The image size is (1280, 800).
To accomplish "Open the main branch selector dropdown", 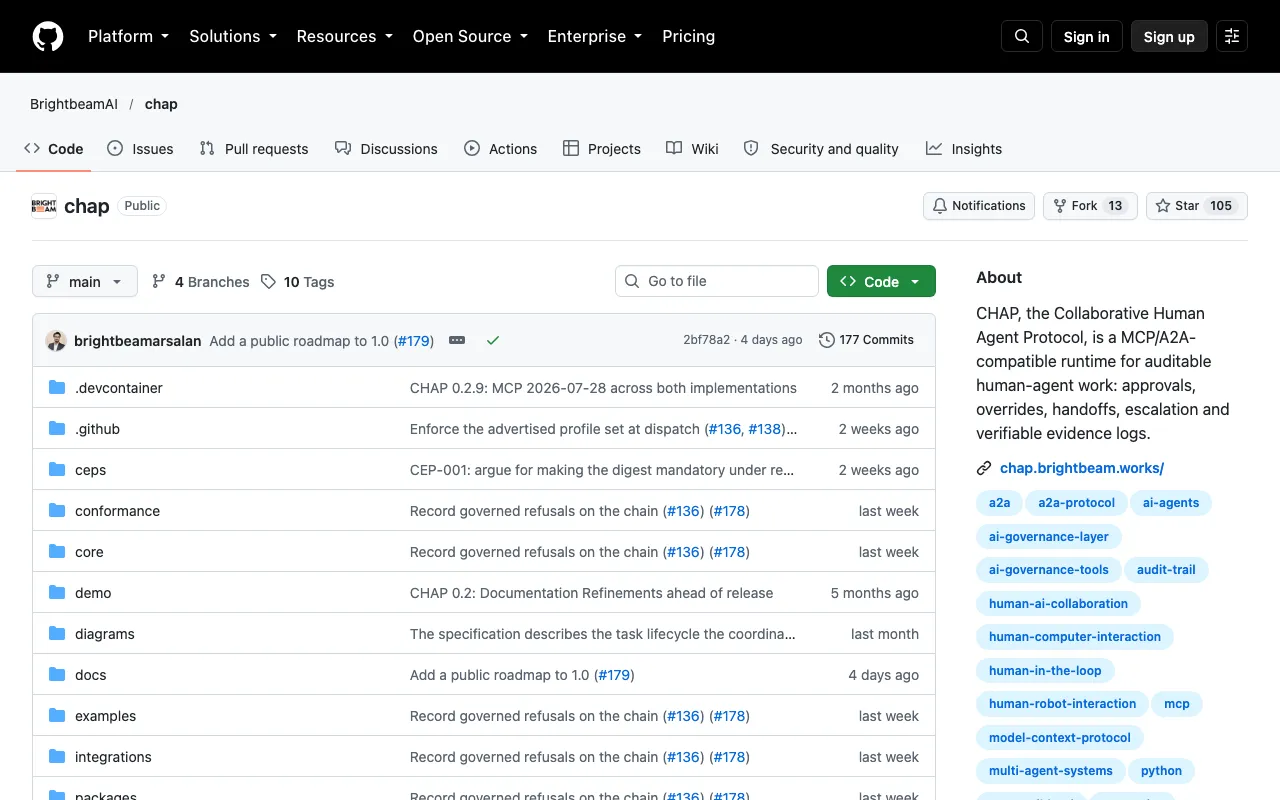I will click(85, 281).
